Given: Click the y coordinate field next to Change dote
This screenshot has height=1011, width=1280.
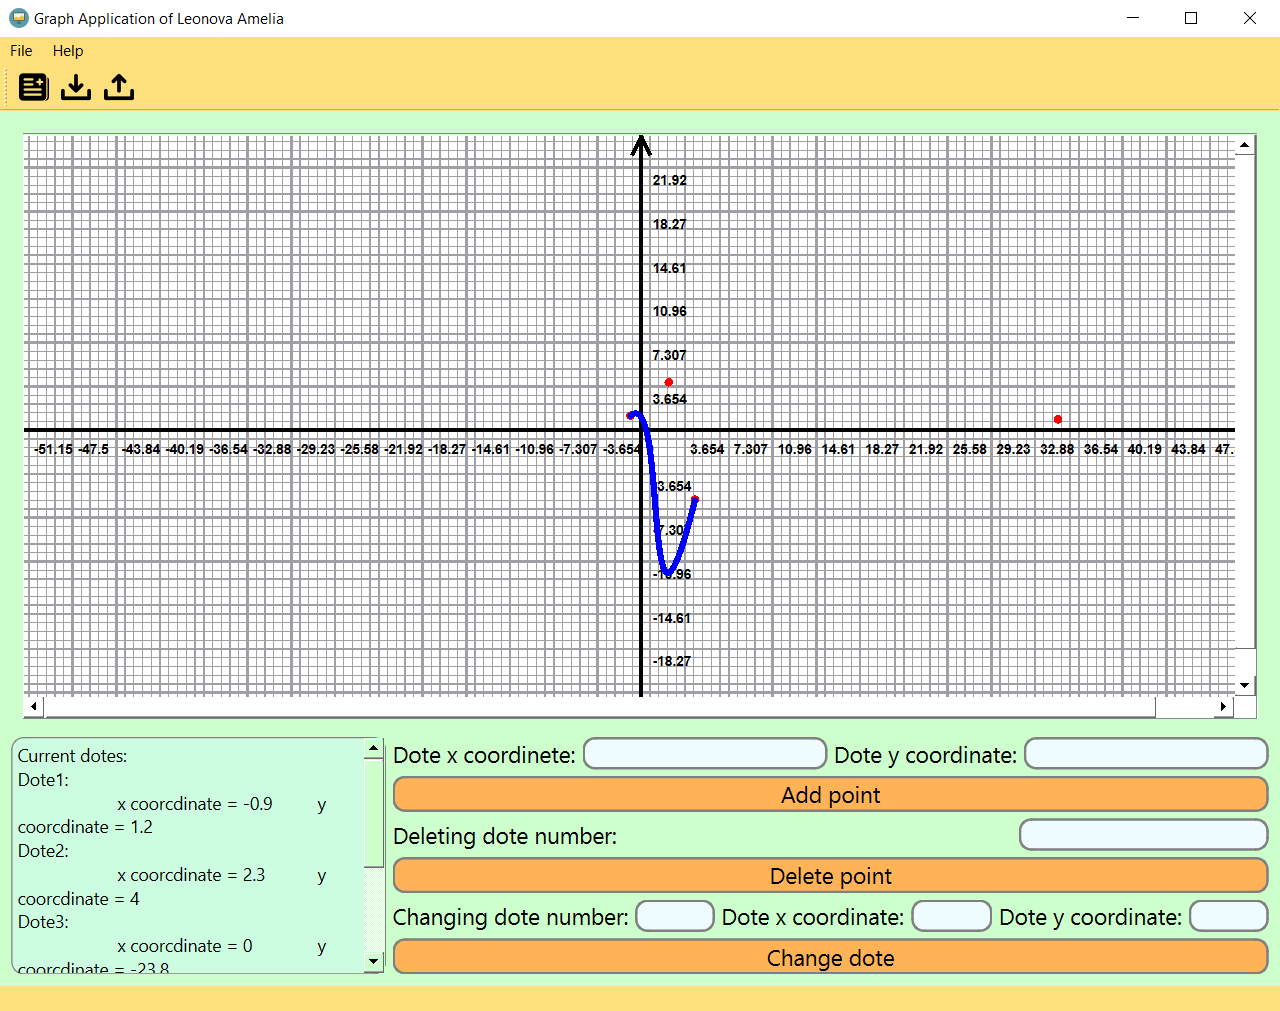Looking at the screenshot, I should [x=1228, y=916].
